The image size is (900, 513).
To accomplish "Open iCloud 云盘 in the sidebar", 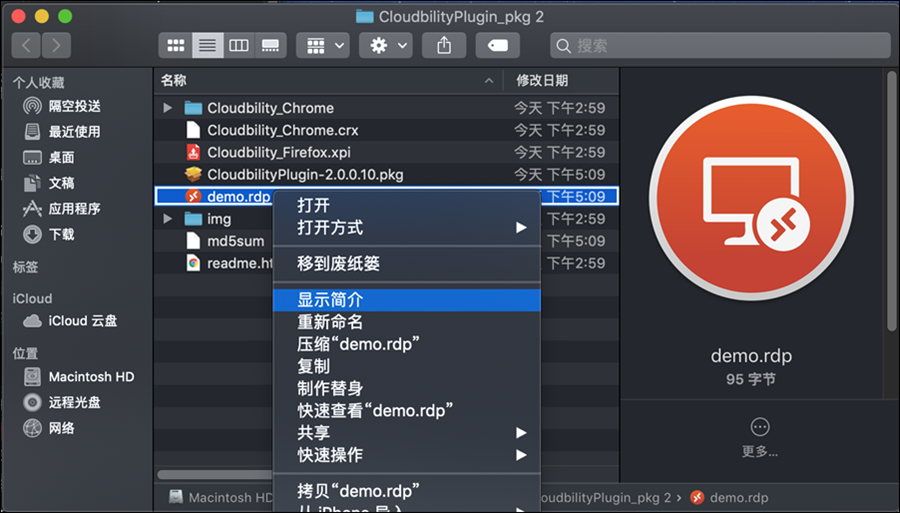I will [x=70, y=321].
